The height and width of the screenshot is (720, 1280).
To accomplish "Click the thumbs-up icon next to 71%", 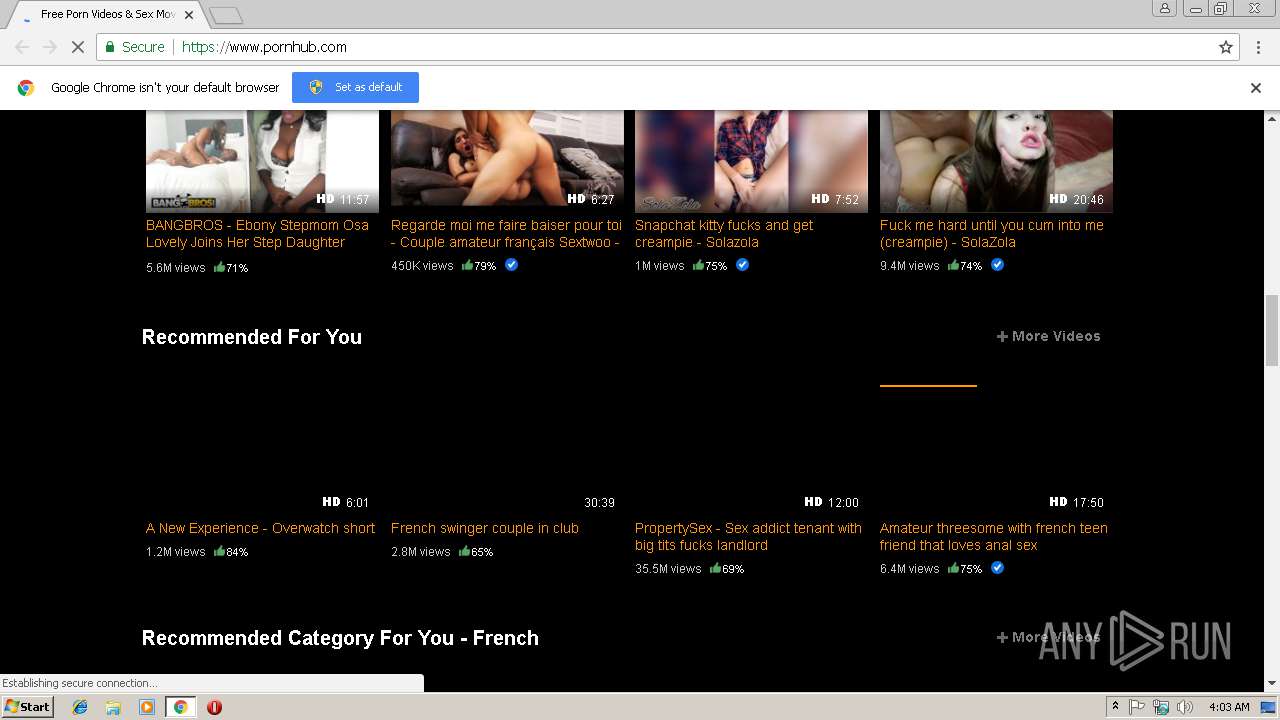I will (x=219, y=267).
